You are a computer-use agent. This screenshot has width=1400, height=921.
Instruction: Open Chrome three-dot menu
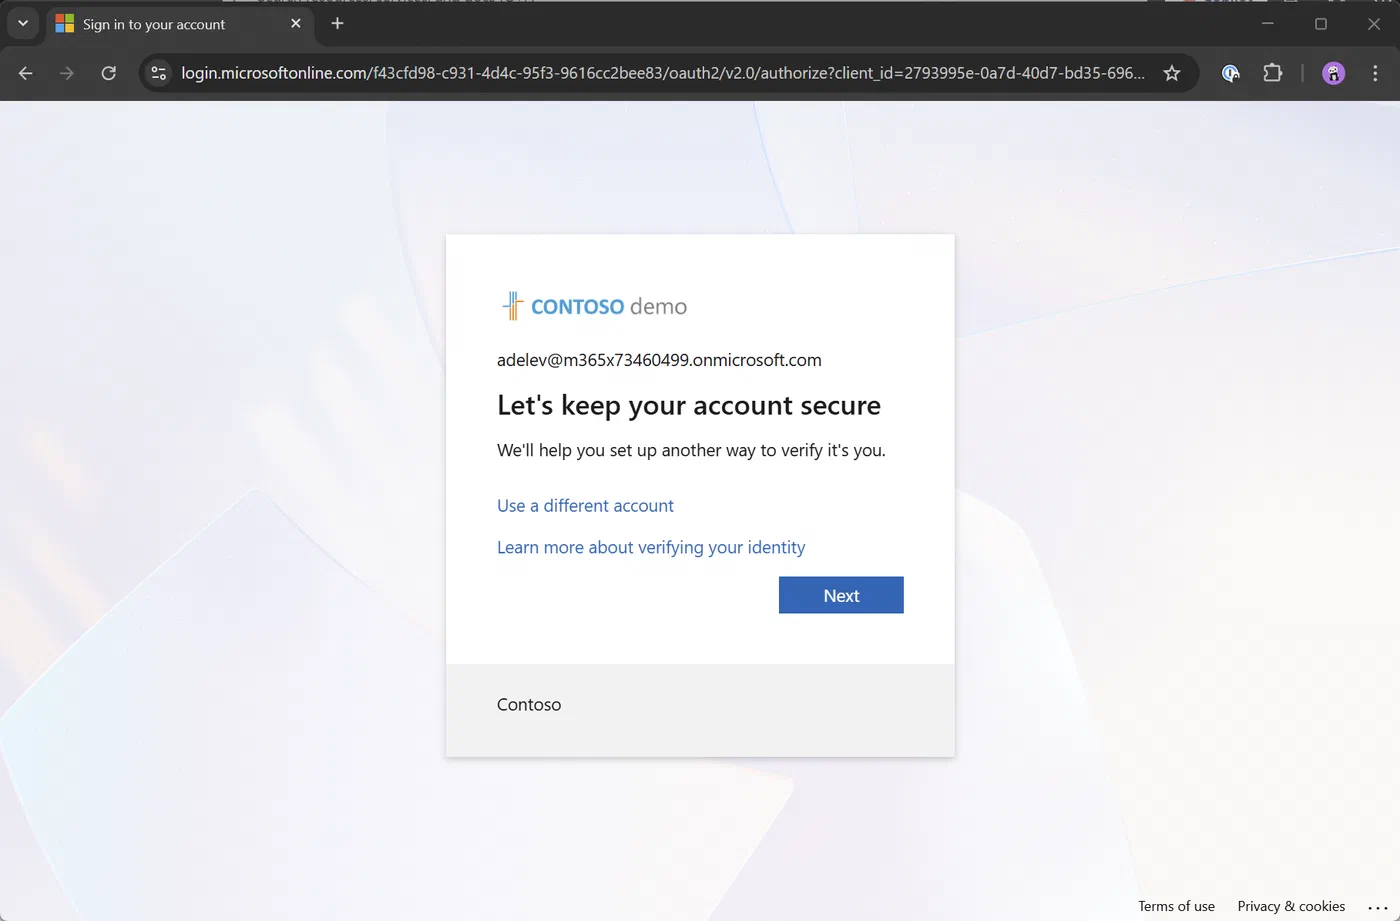[1375, 73]
